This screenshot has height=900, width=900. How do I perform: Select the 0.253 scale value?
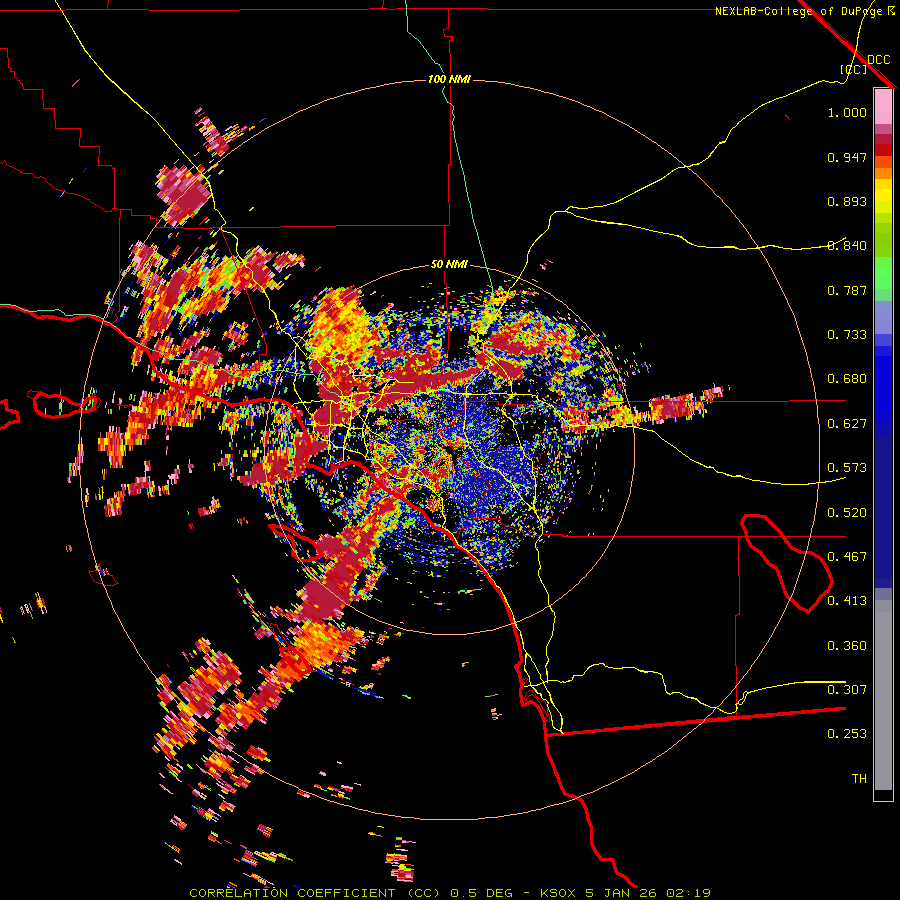847,734
